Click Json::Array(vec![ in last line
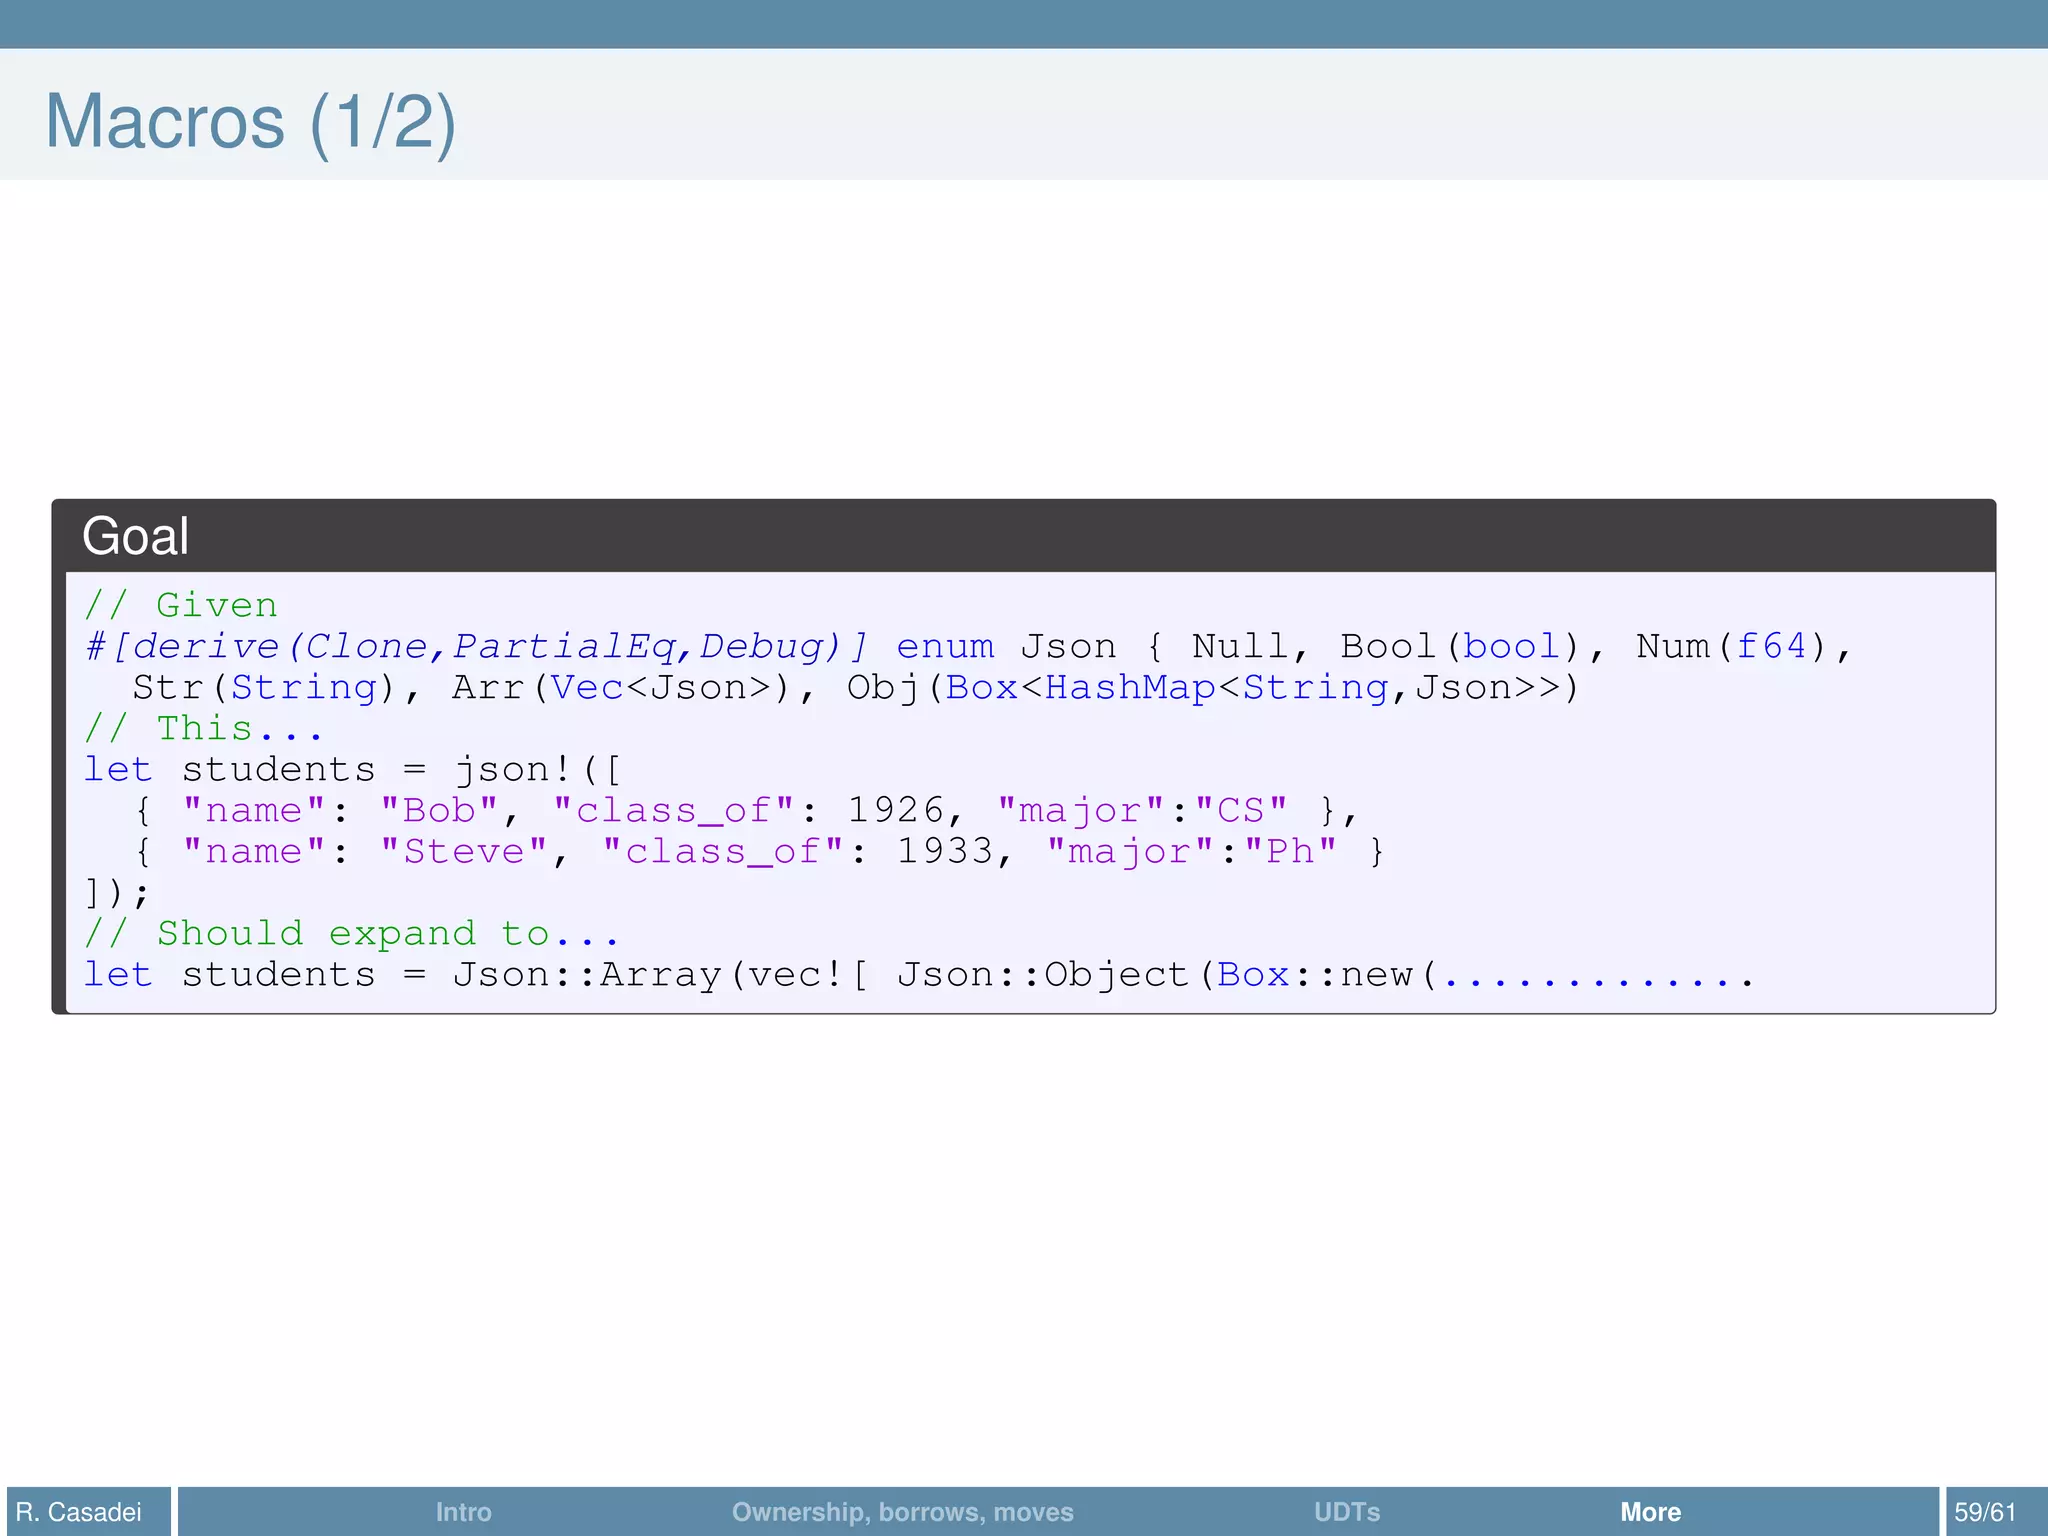 pos(660,974)
